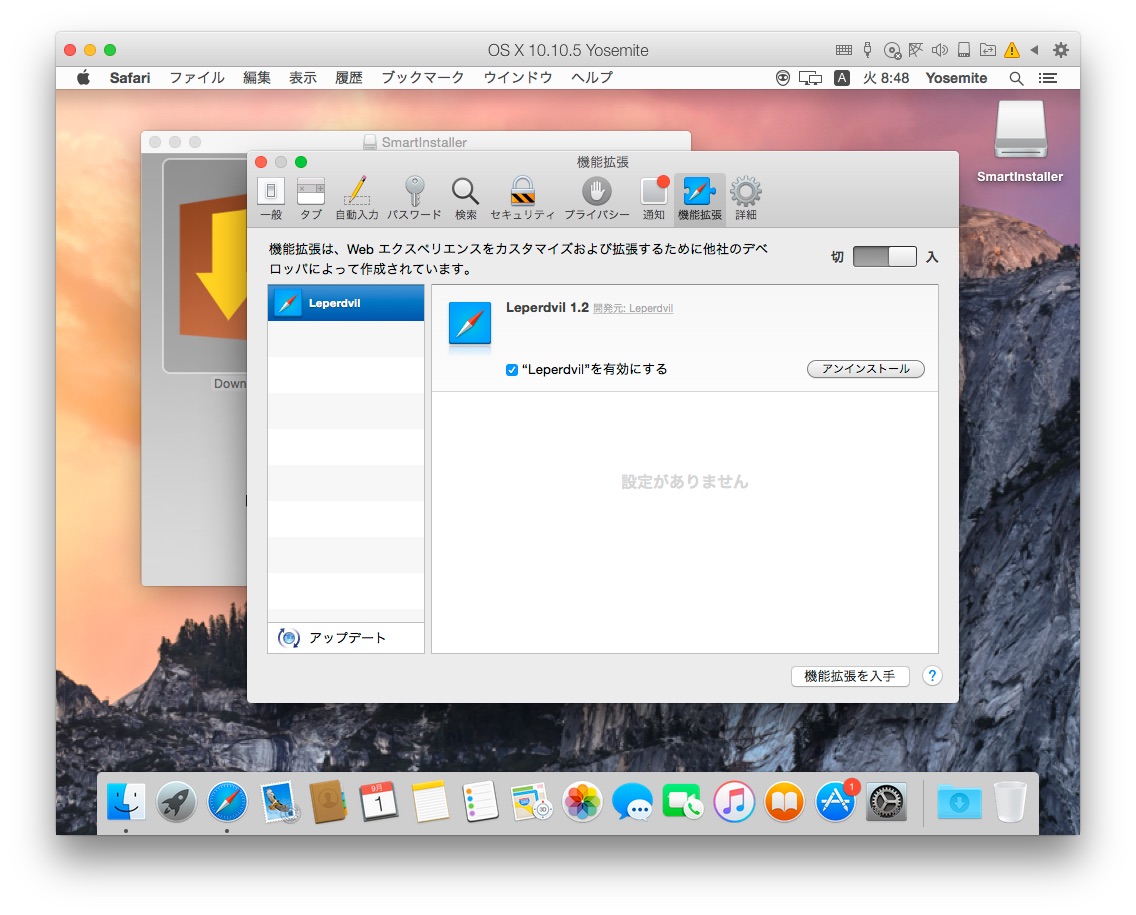Select the 機能拡張 (Extensions) pane icon

coord(699,199)
